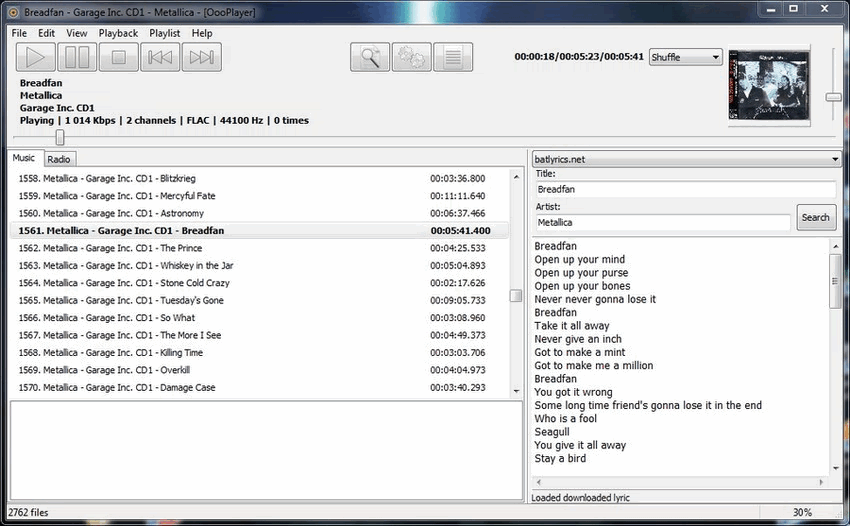Skip to next track
Viewport: 850px width, 526px height.
[x=202, y=57]
